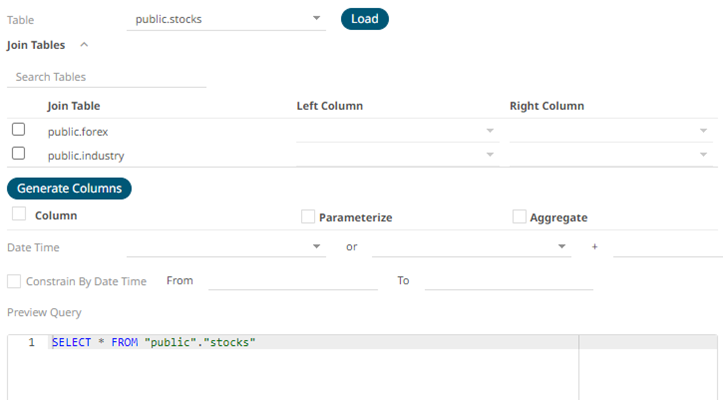Toggle the Constrain By Date Time checkbox
This screenshot has height=400, width=723.
pyautogui.click(x=14, y=281)
